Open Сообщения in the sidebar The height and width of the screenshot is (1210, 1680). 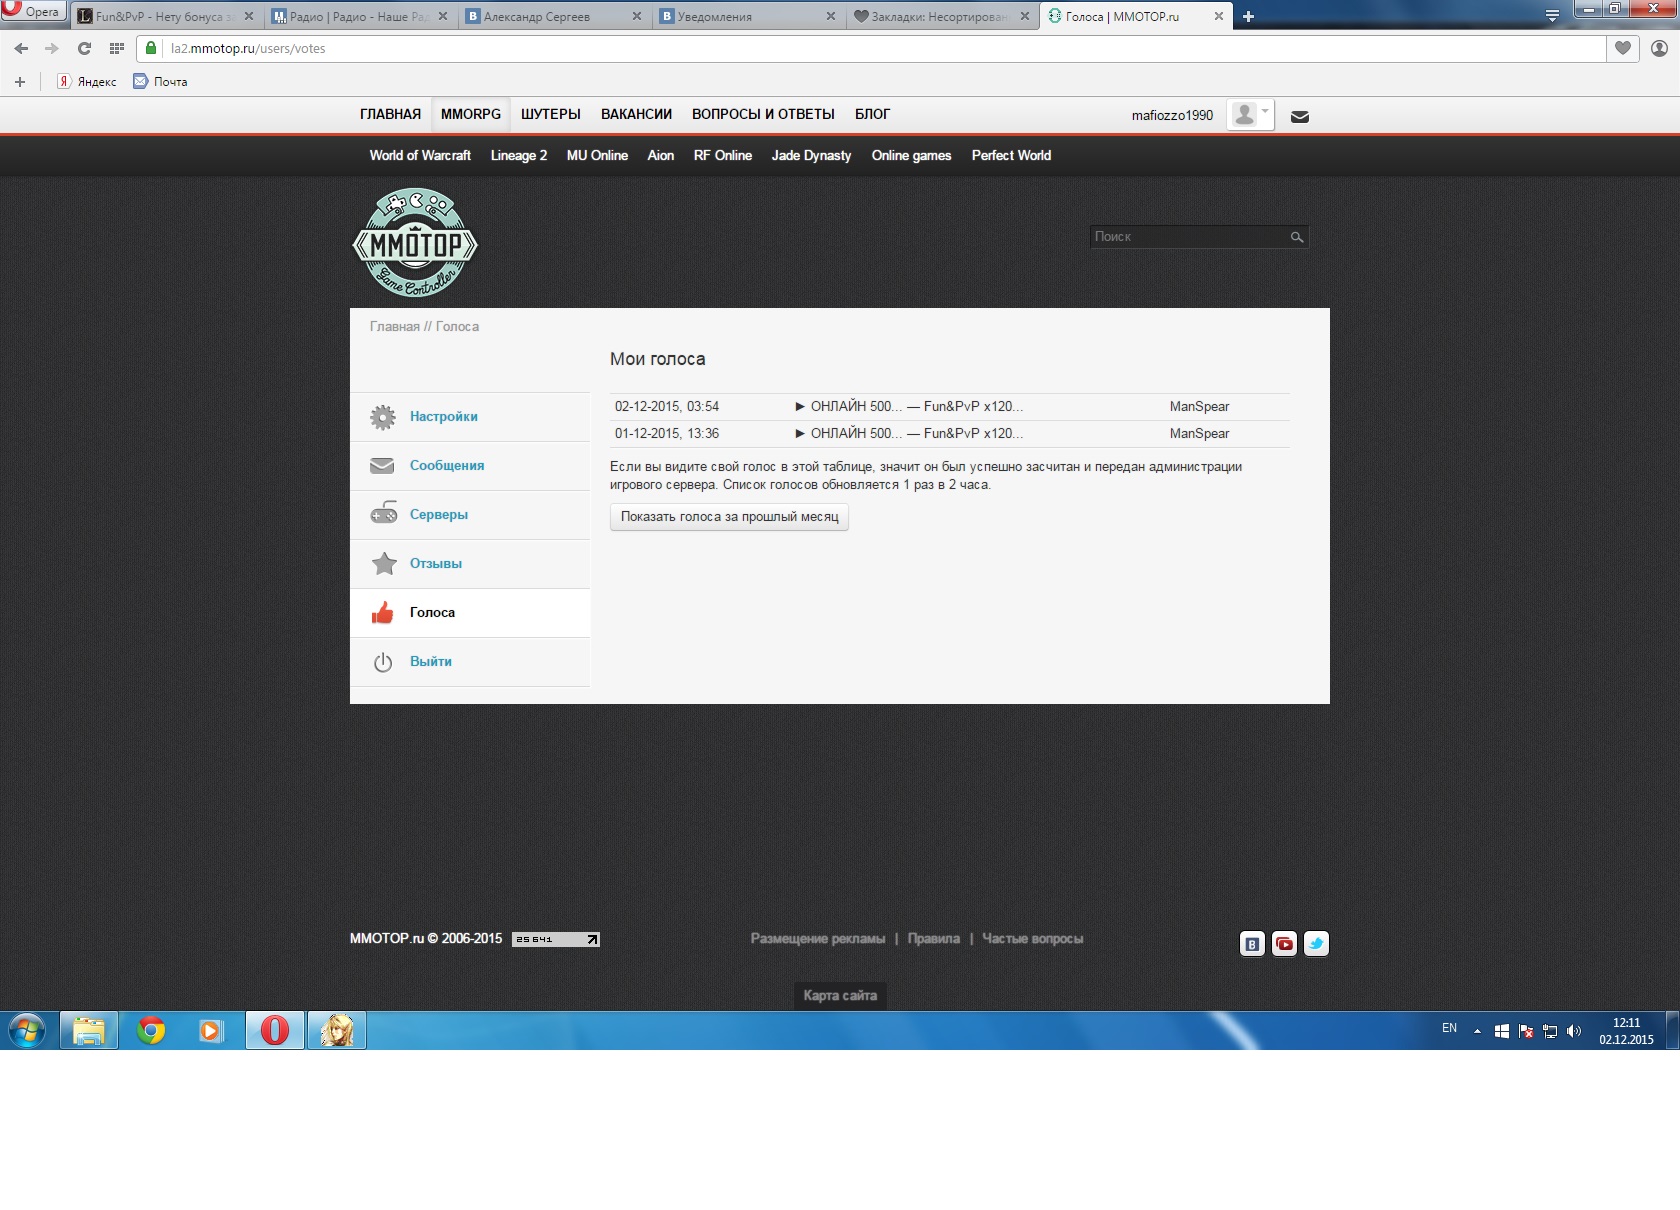(x=446, y=466)
